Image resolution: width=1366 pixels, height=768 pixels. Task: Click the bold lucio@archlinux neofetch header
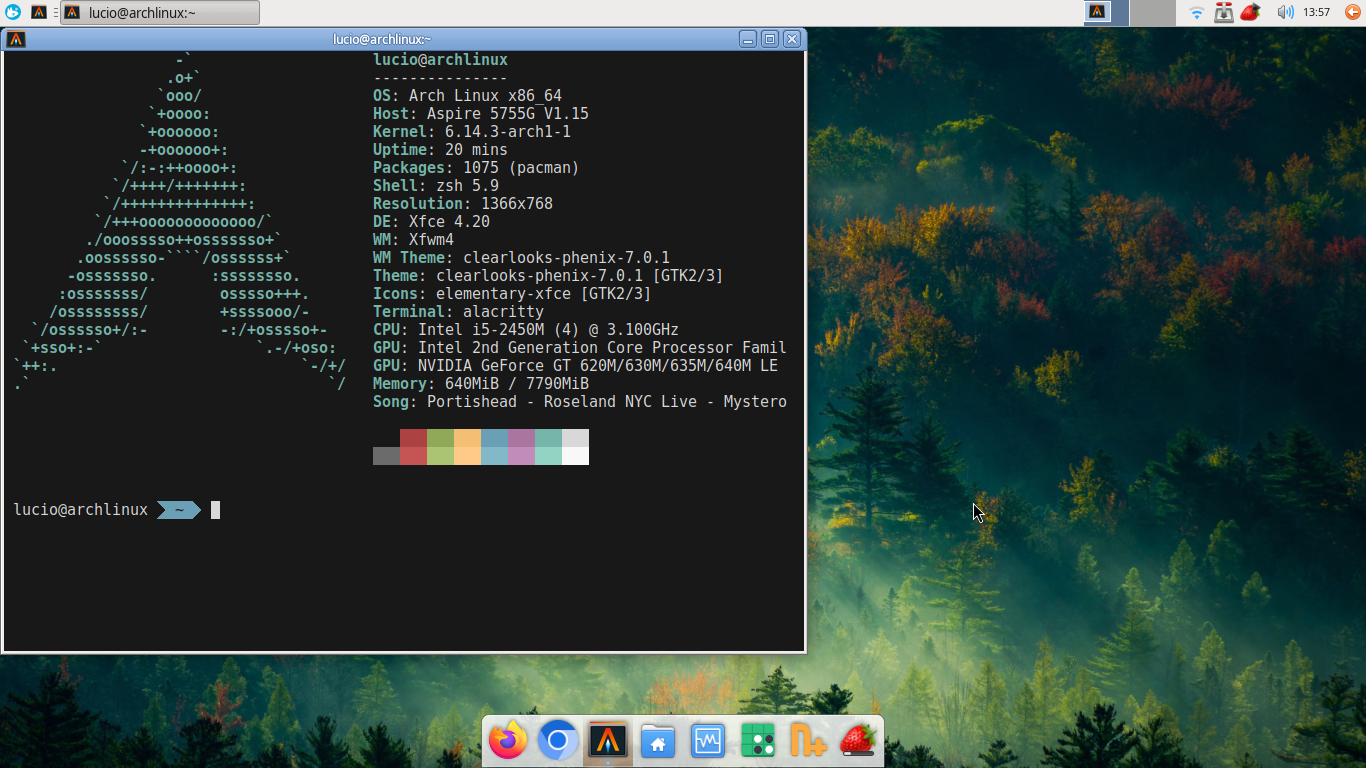tap(440, 60)
